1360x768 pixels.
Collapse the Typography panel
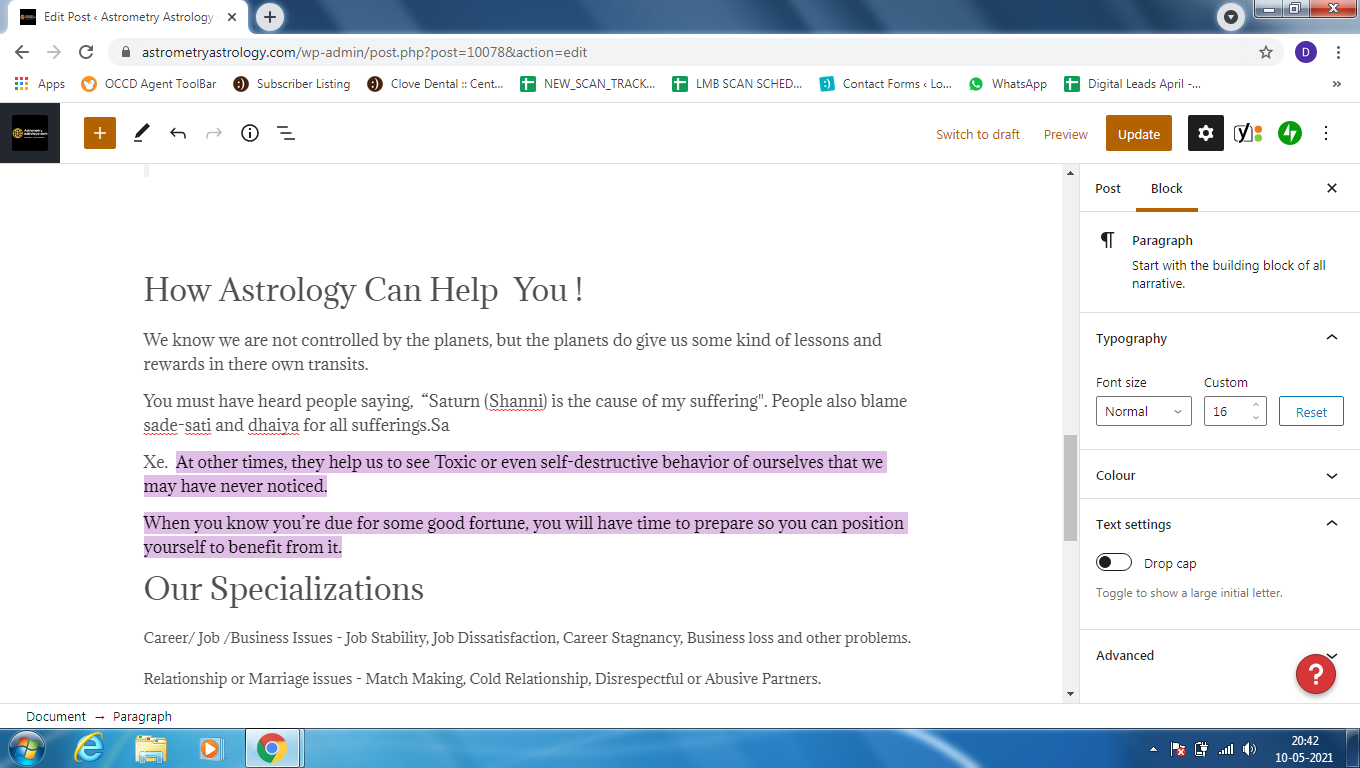1331,338
